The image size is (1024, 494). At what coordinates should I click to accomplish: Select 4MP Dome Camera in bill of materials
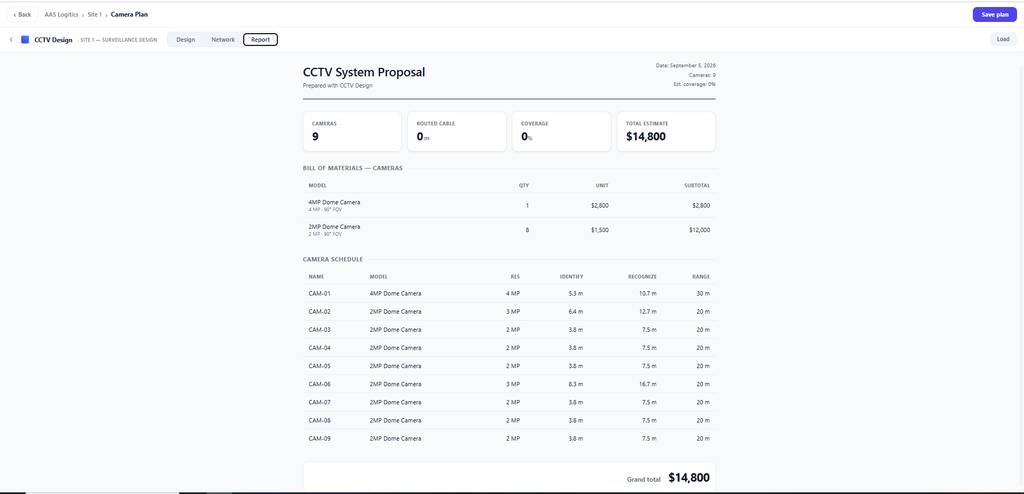334,203
